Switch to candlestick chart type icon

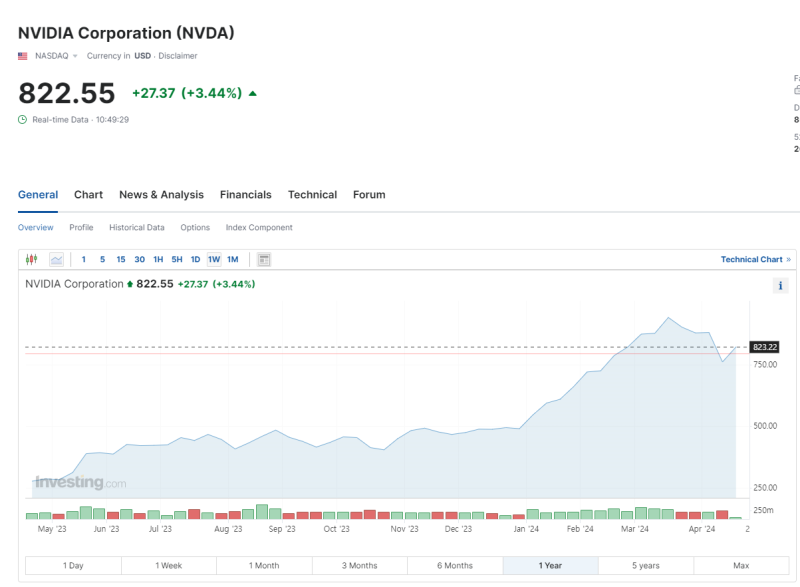[31, 259]
